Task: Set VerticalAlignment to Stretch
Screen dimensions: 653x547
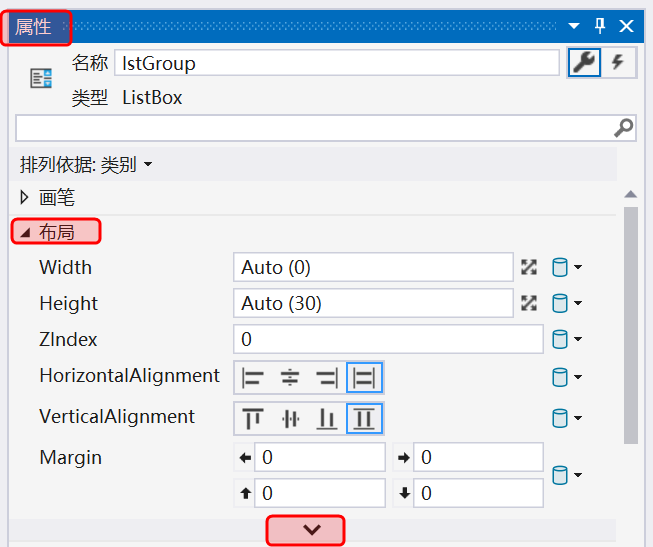Action: click(x=364, y=418)
